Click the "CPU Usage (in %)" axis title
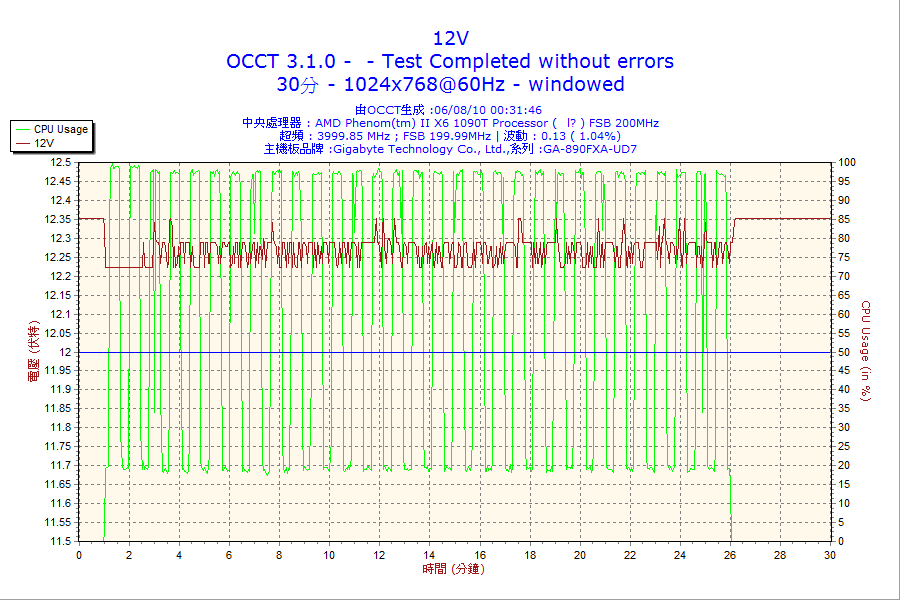900x600 pixels. coord(866,351)
